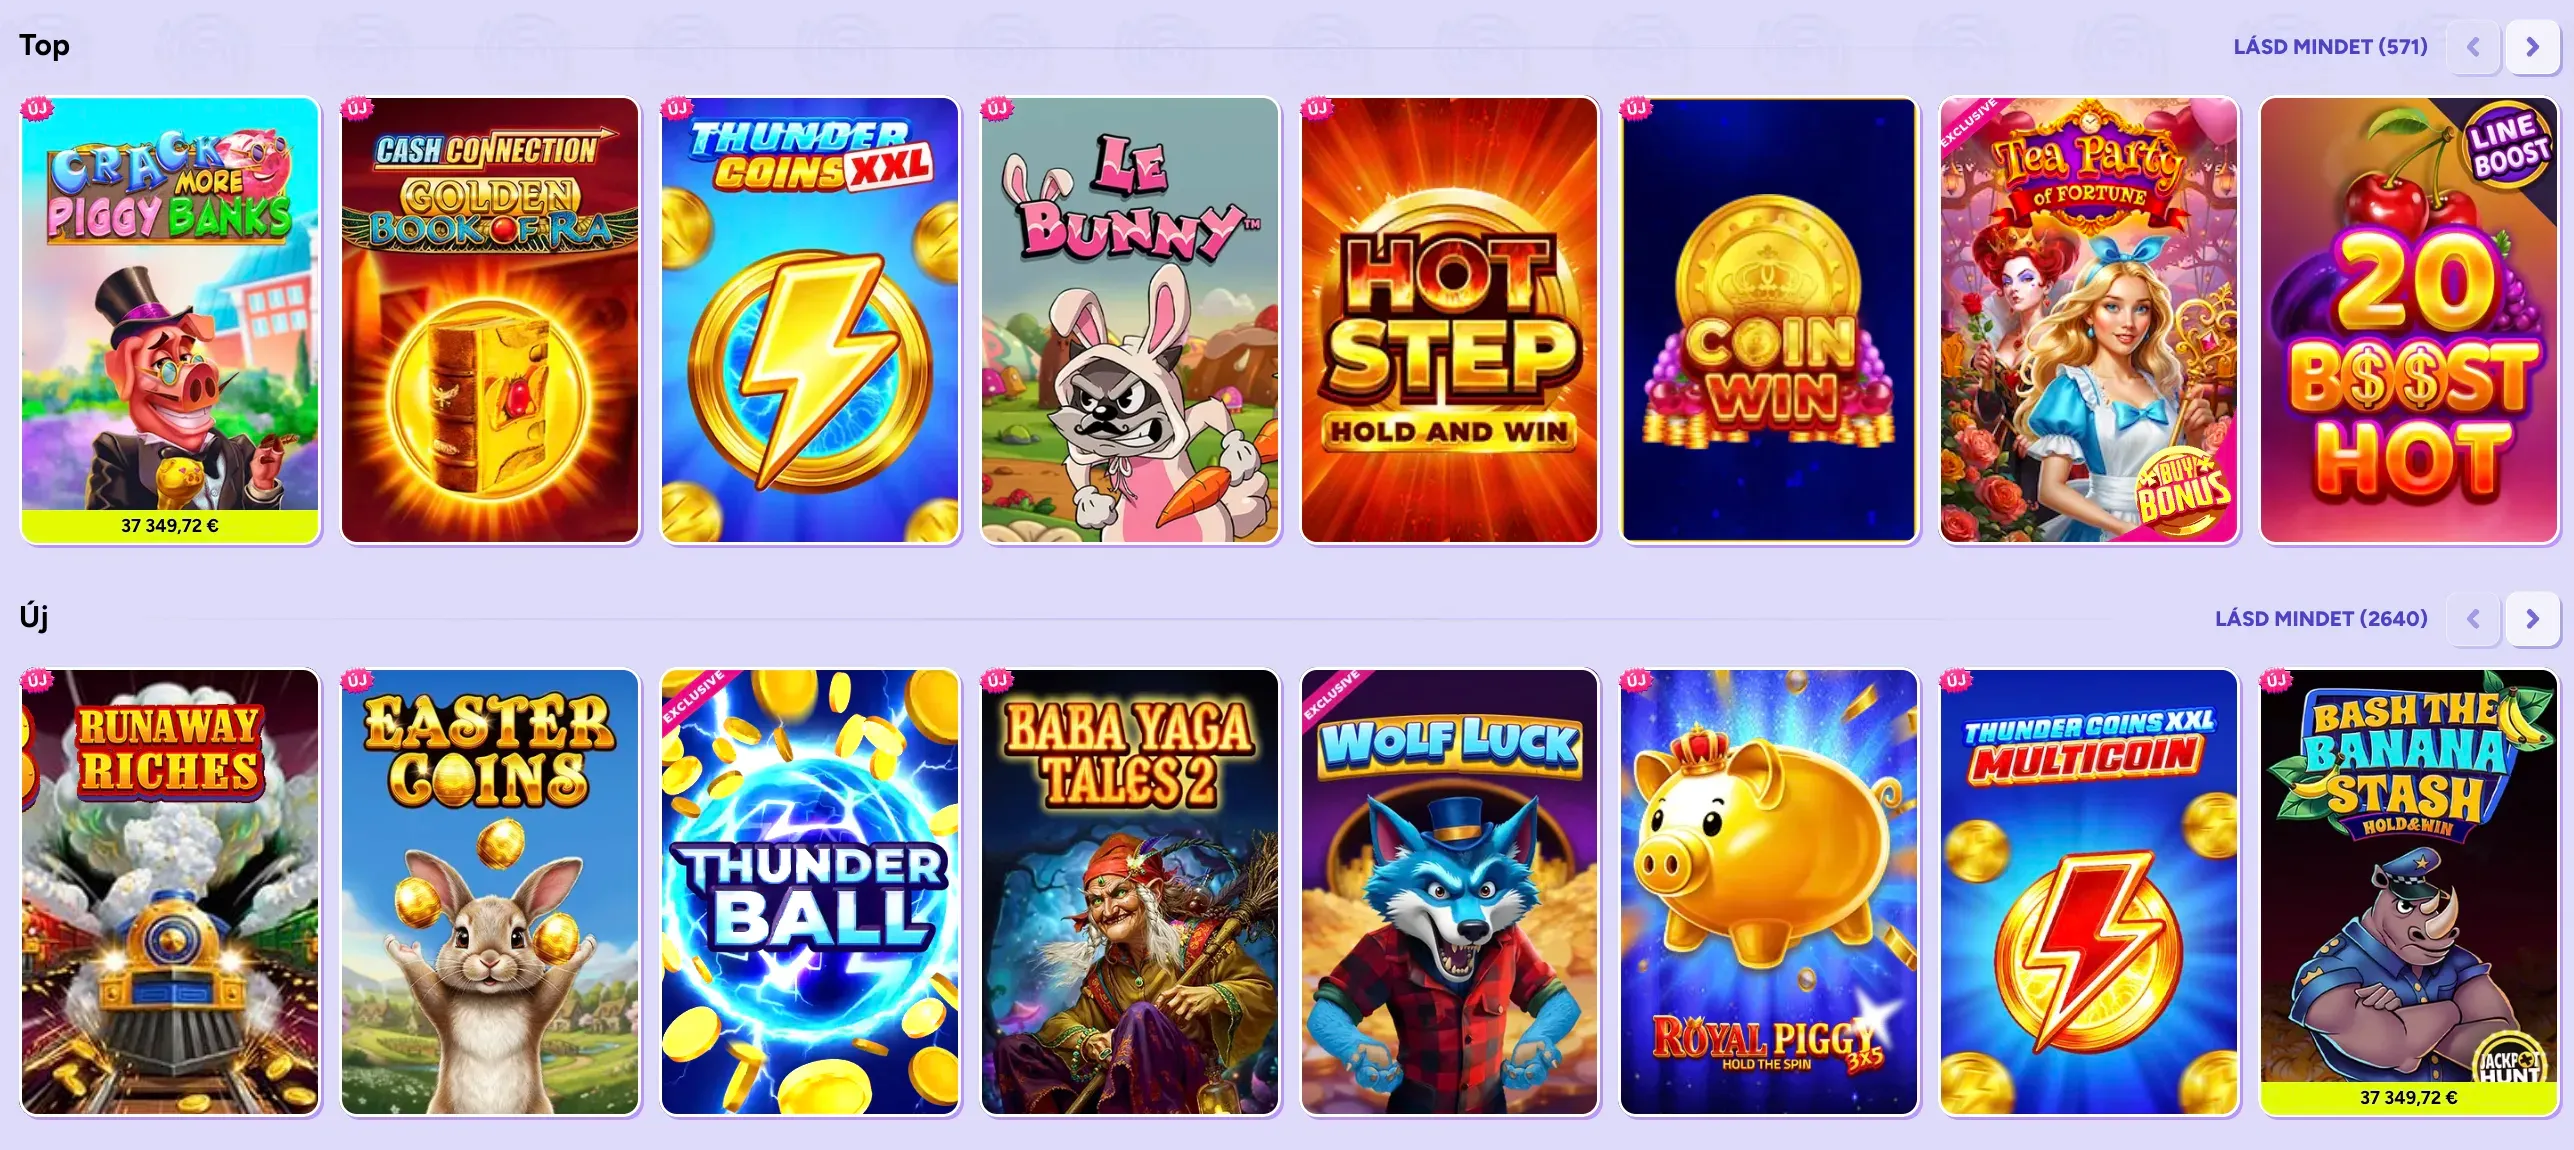Launch the 20 Boost Hot slot
Screen dimensions: 2574x1150
click(2409, 320)
